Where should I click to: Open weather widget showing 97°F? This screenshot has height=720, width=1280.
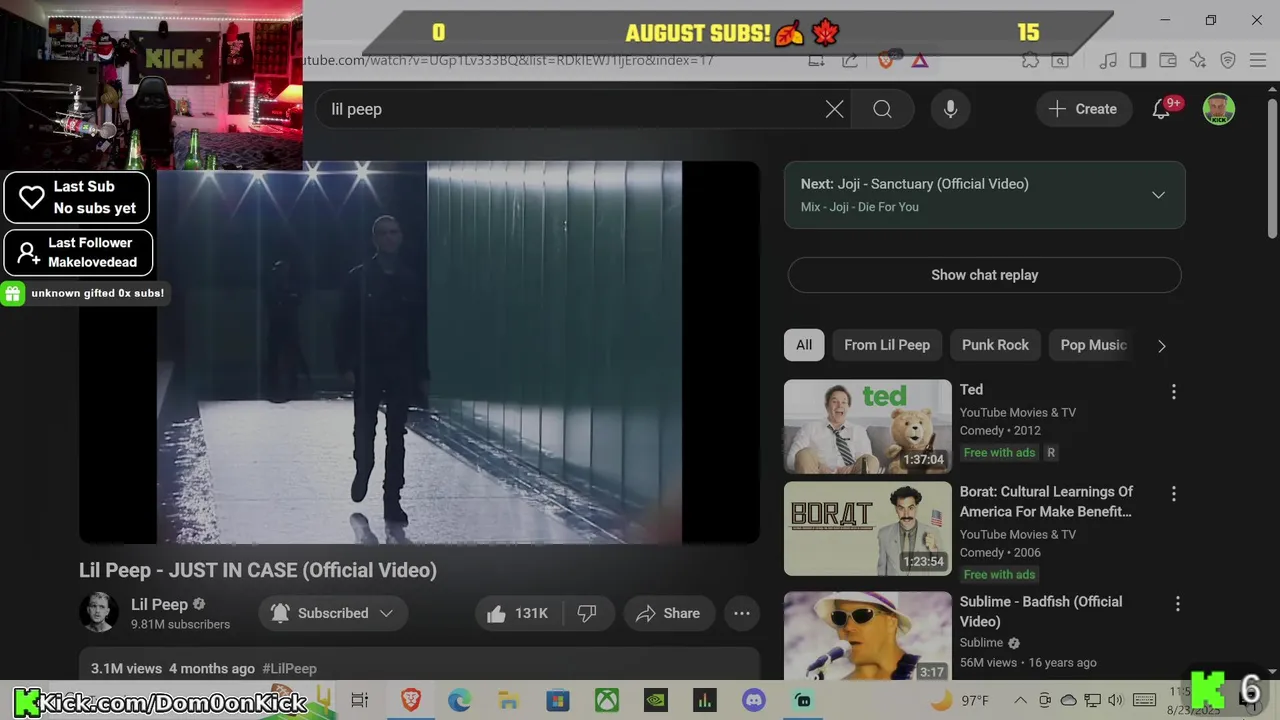pos(960,700)
